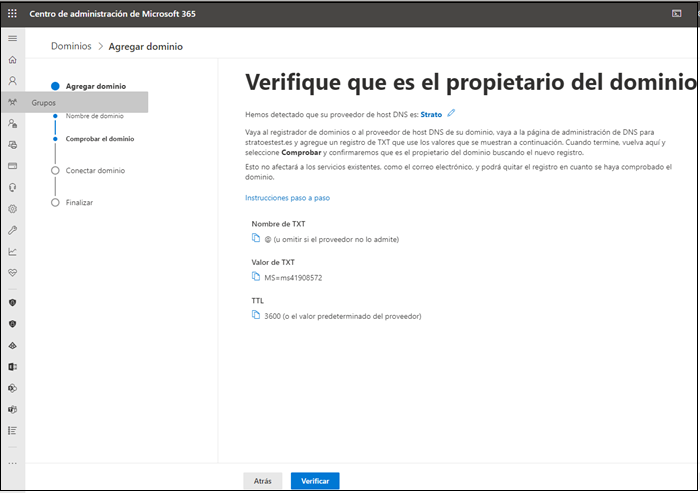Open Health heart icon in sidebar
The image size is (700, 493).
(x=12, y=273)
